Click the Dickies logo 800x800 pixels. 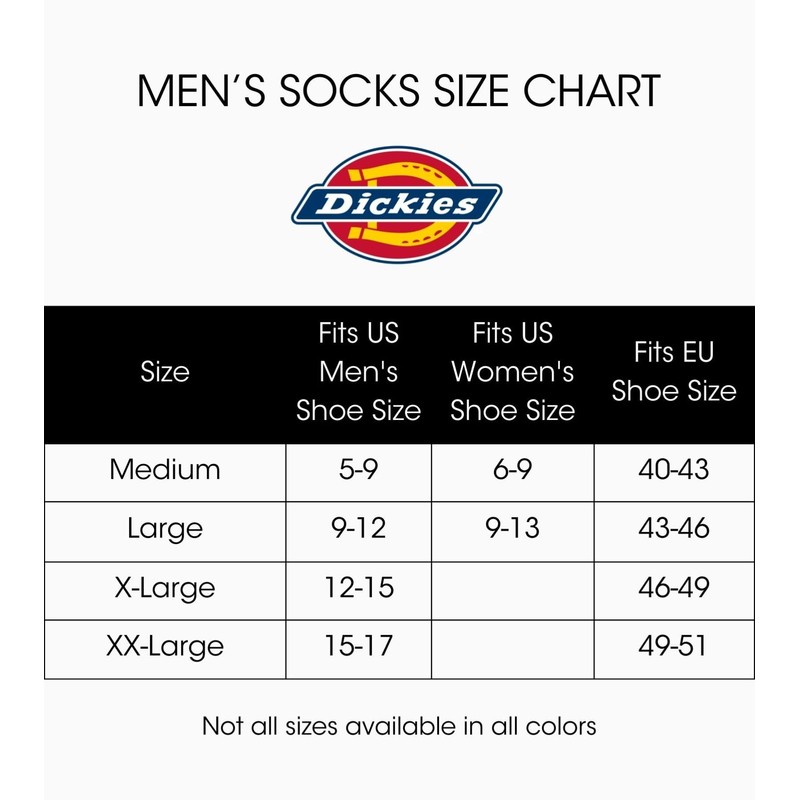click(397, 205)
